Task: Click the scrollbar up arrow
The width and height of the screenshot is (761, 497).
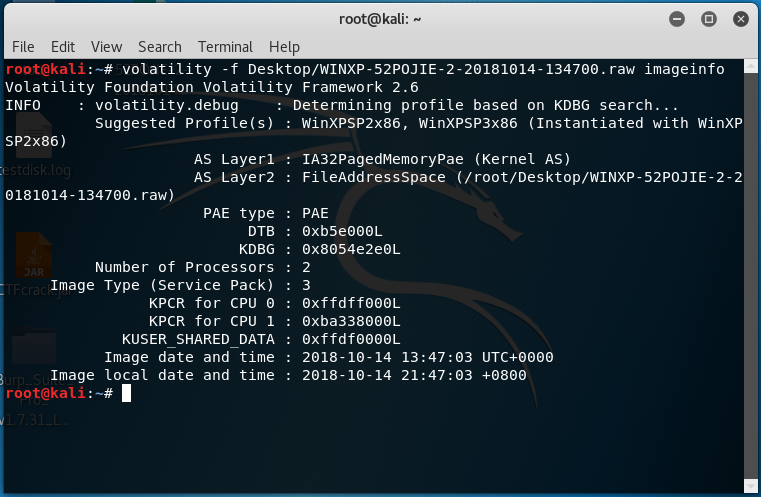Action: point(750,66)
